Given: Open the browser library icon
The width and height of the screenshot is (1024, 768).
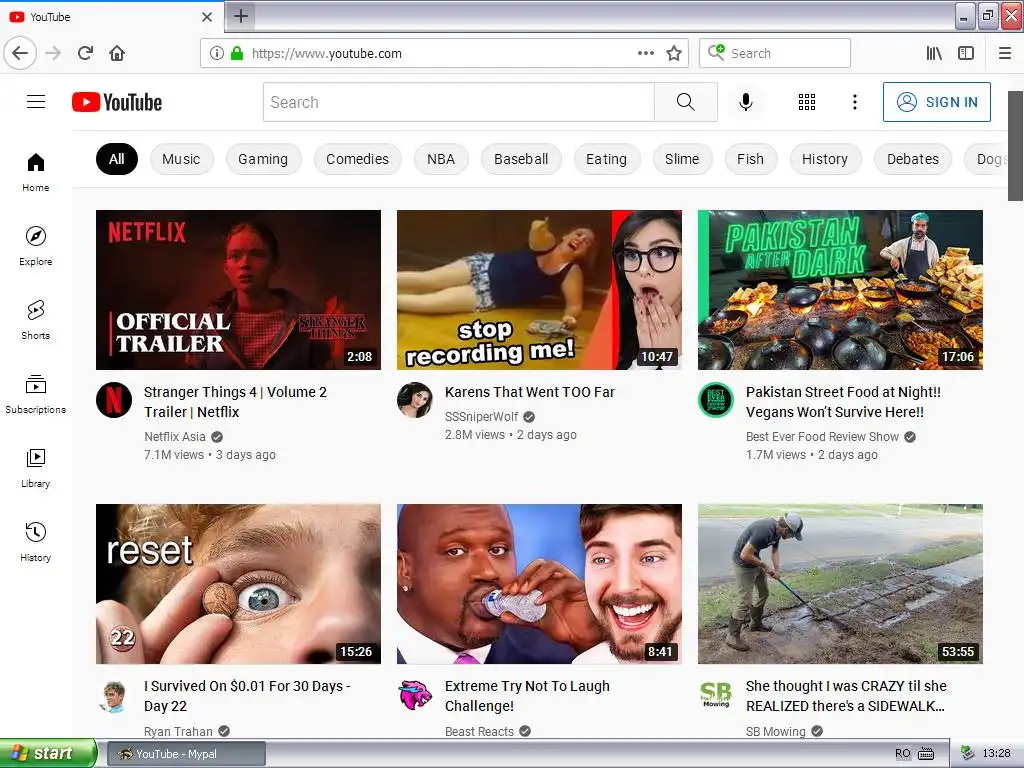Looking at the screenshot, I should click(x=935, y=53).
